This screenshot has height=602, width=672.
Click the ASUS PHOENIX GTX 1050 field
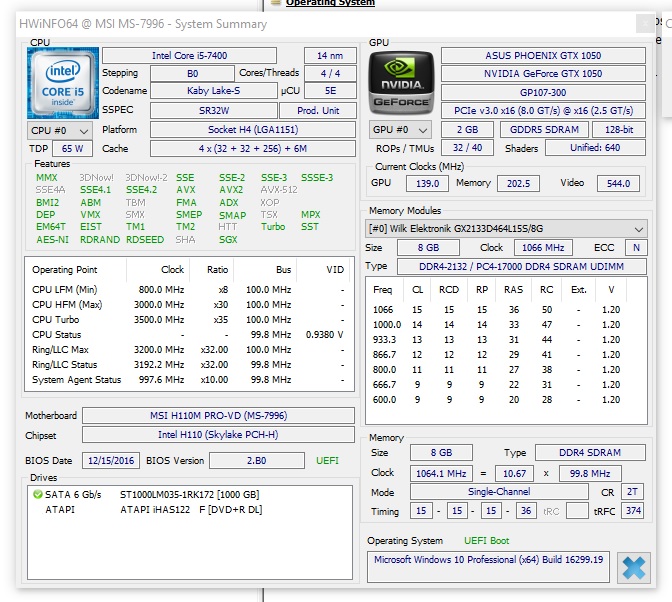[543, 56]
